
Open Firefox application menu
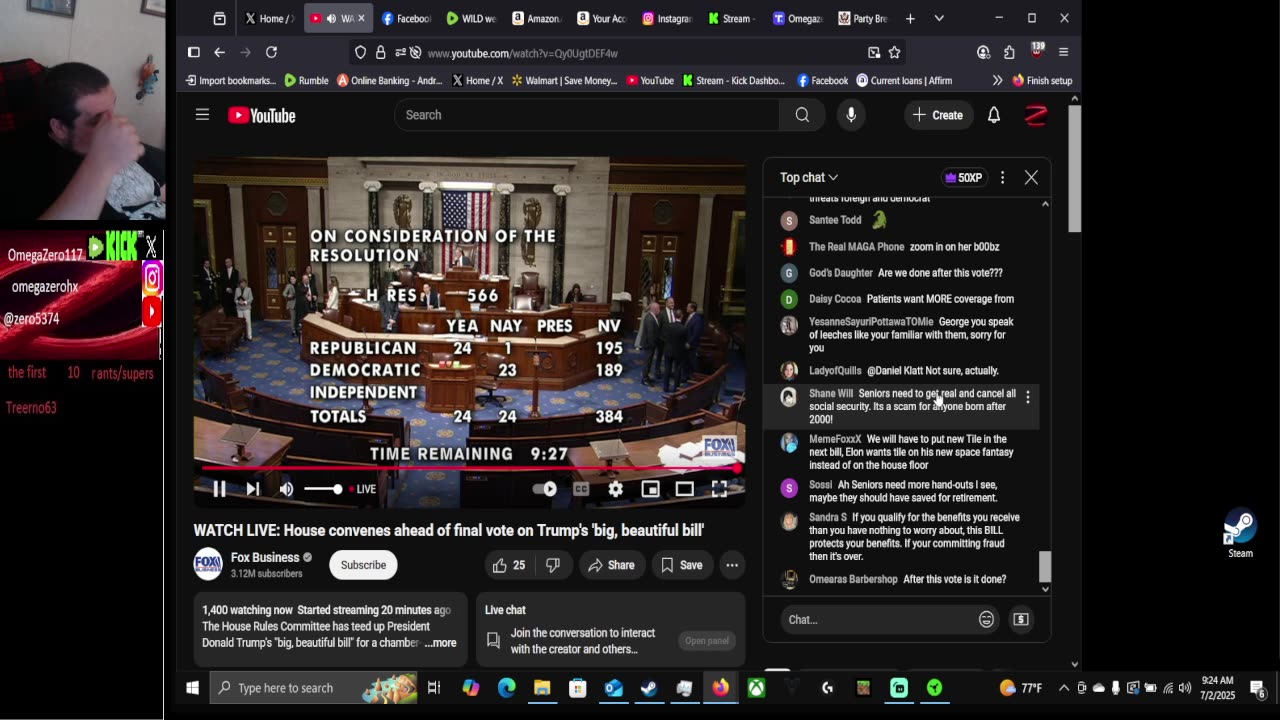point(1063,52)
